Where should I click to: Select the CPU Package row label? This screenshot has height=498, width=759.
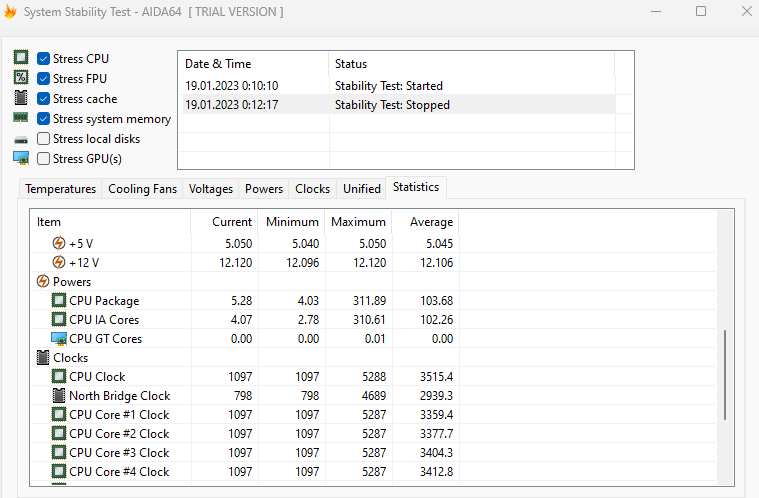[x=104, y=301]
